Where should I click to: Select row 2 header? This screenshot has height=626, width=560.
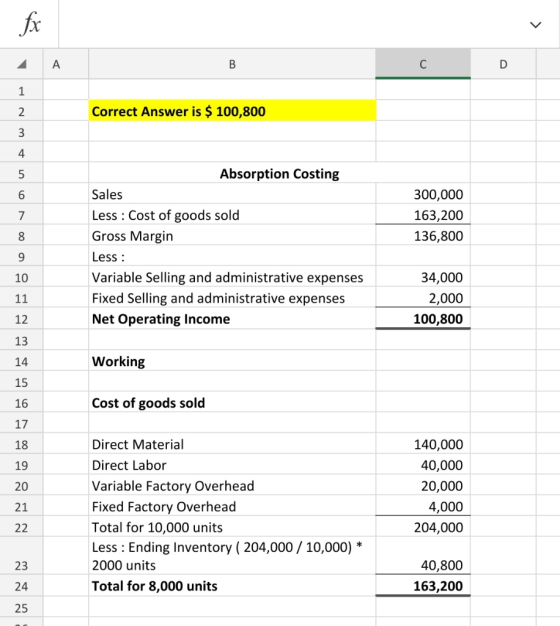pyautogui.click(x=21, y=111)
